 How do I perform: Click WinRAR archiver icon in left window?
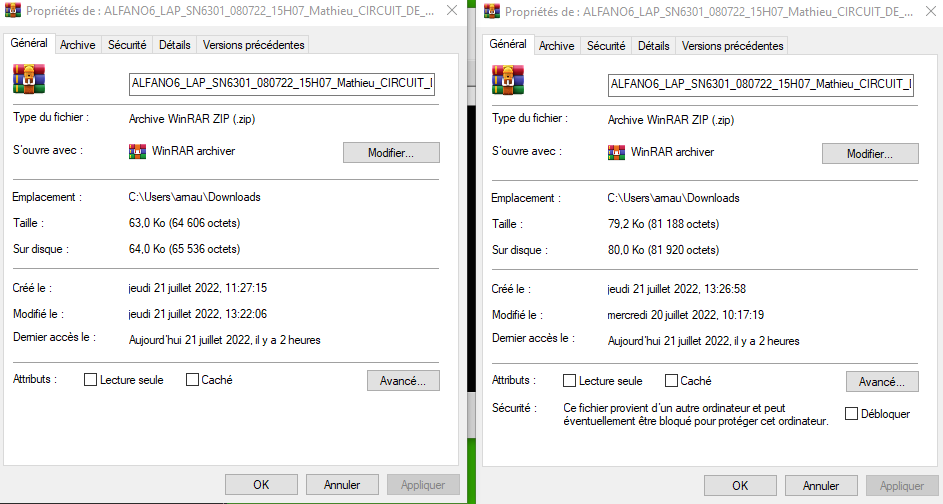tap(137, 152)
